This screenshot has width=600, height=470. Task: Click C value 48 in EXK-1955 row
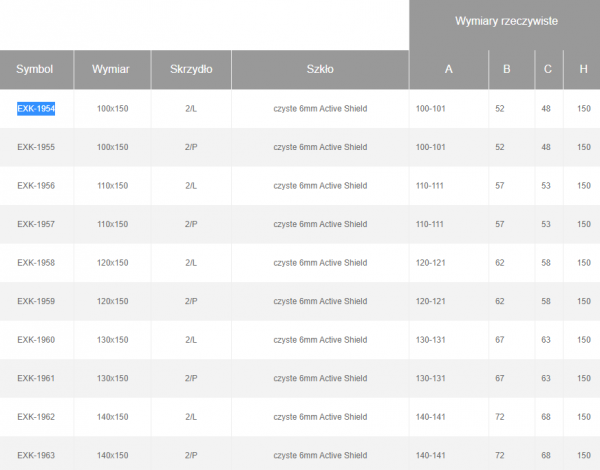coord(546,147)
